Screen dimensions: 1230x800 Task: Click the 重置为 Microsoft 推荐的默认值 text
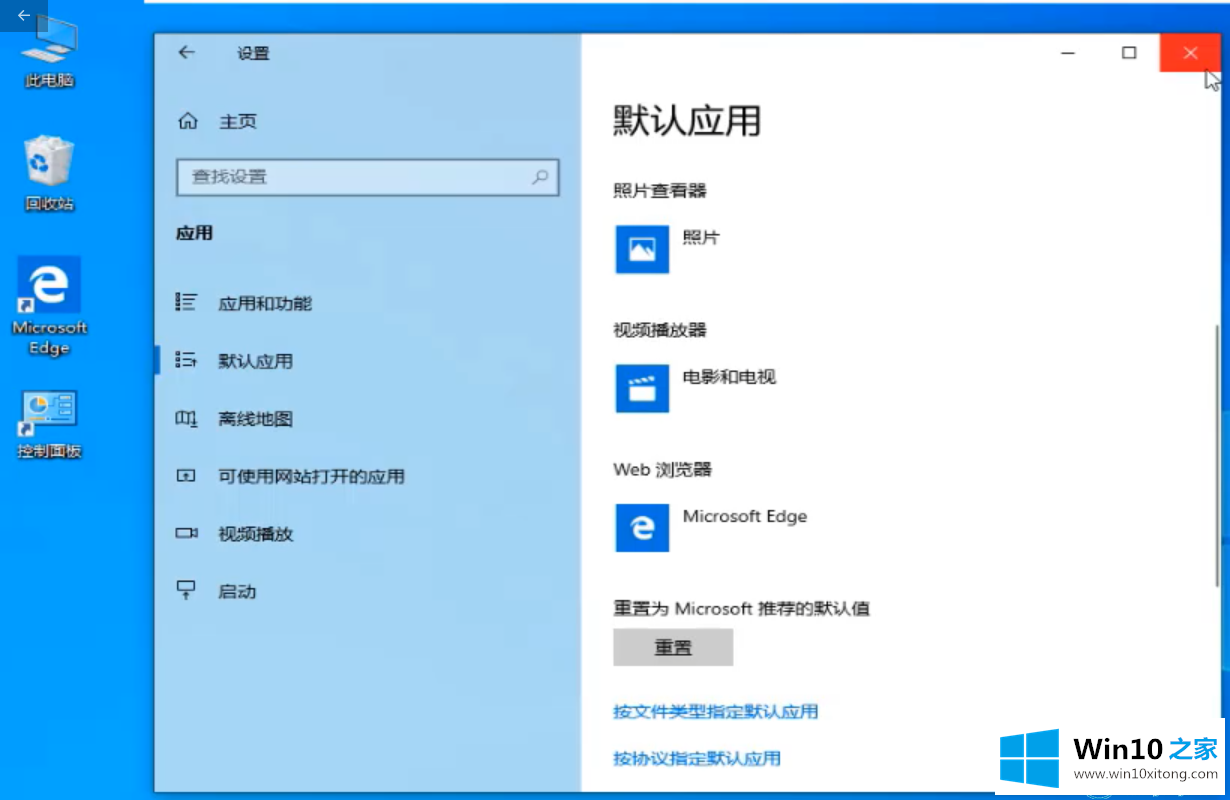click(741, 608)
